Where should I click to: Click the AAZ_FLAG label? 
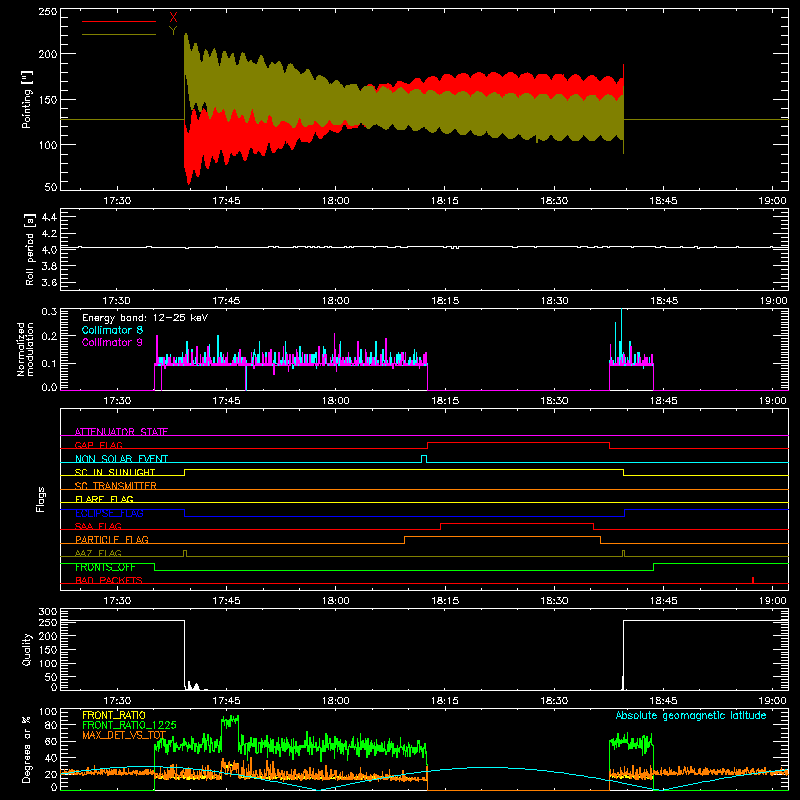coord(98,553)
